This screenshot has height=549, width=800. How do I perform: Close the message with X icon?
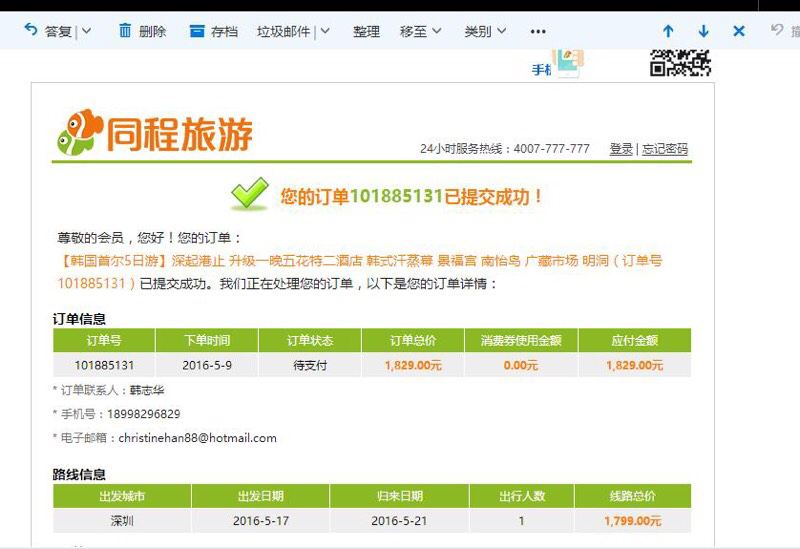coord(739,31)
